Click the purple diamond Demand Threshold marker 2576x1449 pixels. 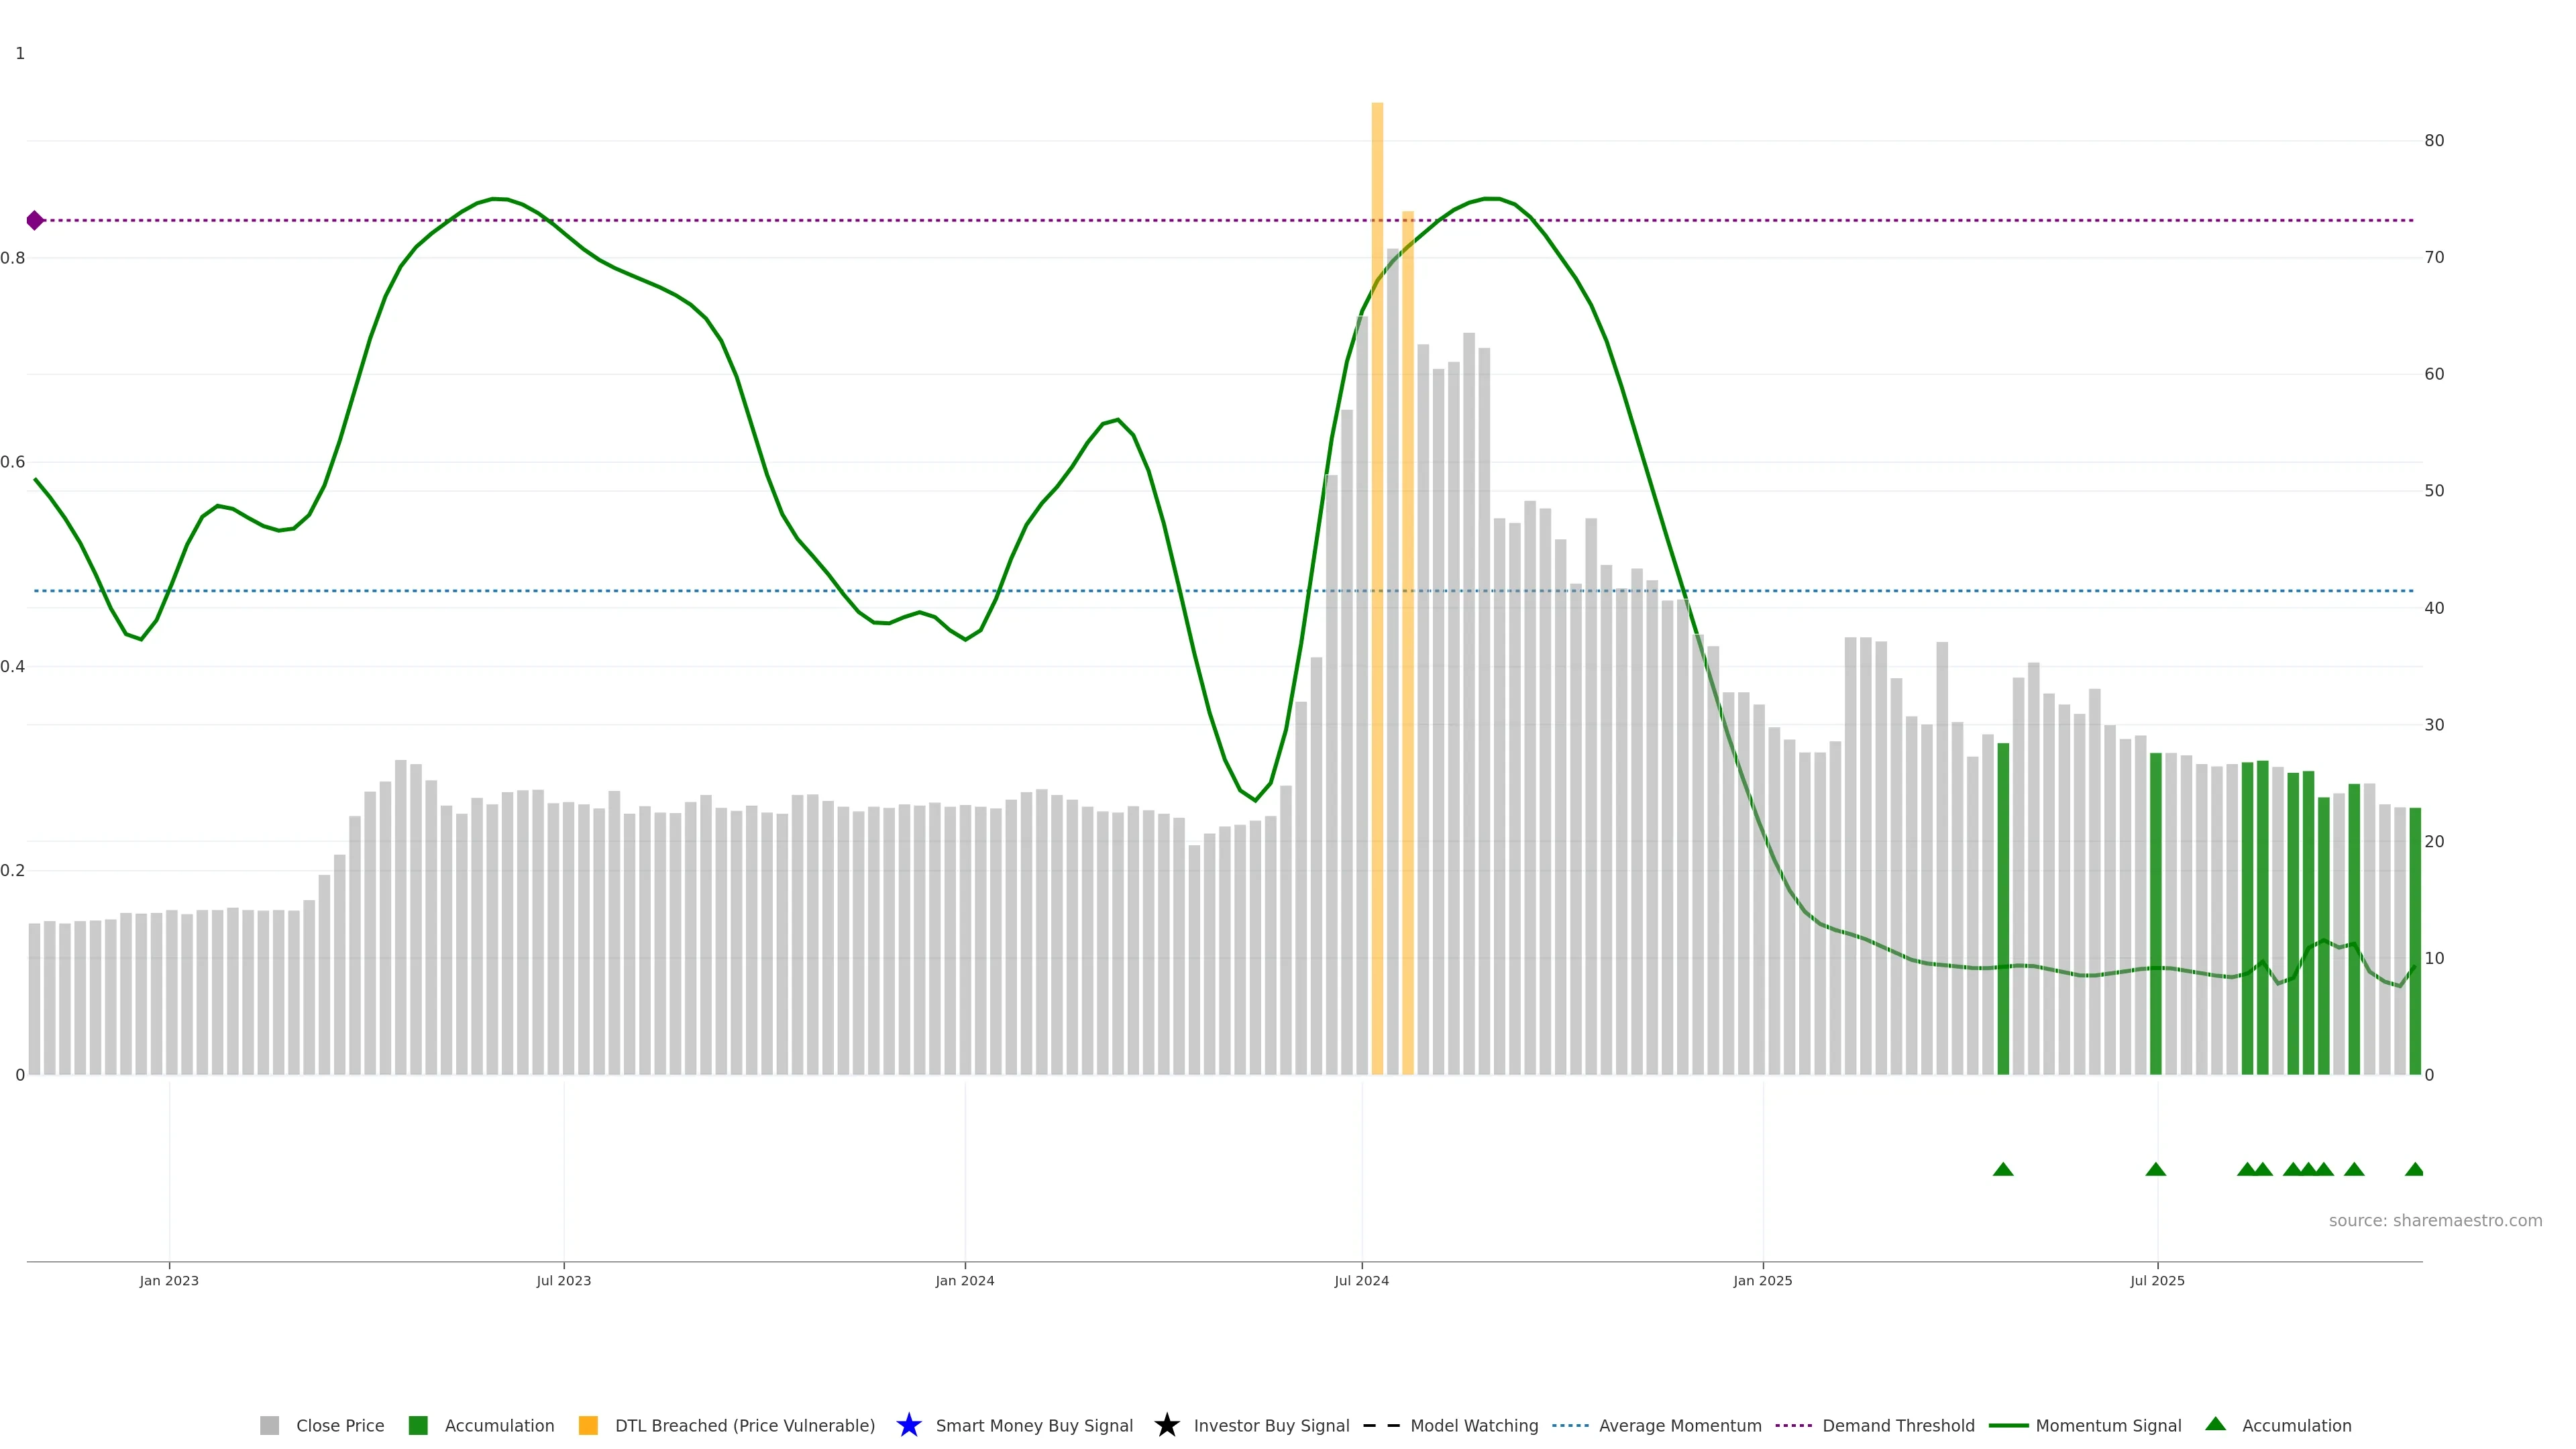(35, 220)
